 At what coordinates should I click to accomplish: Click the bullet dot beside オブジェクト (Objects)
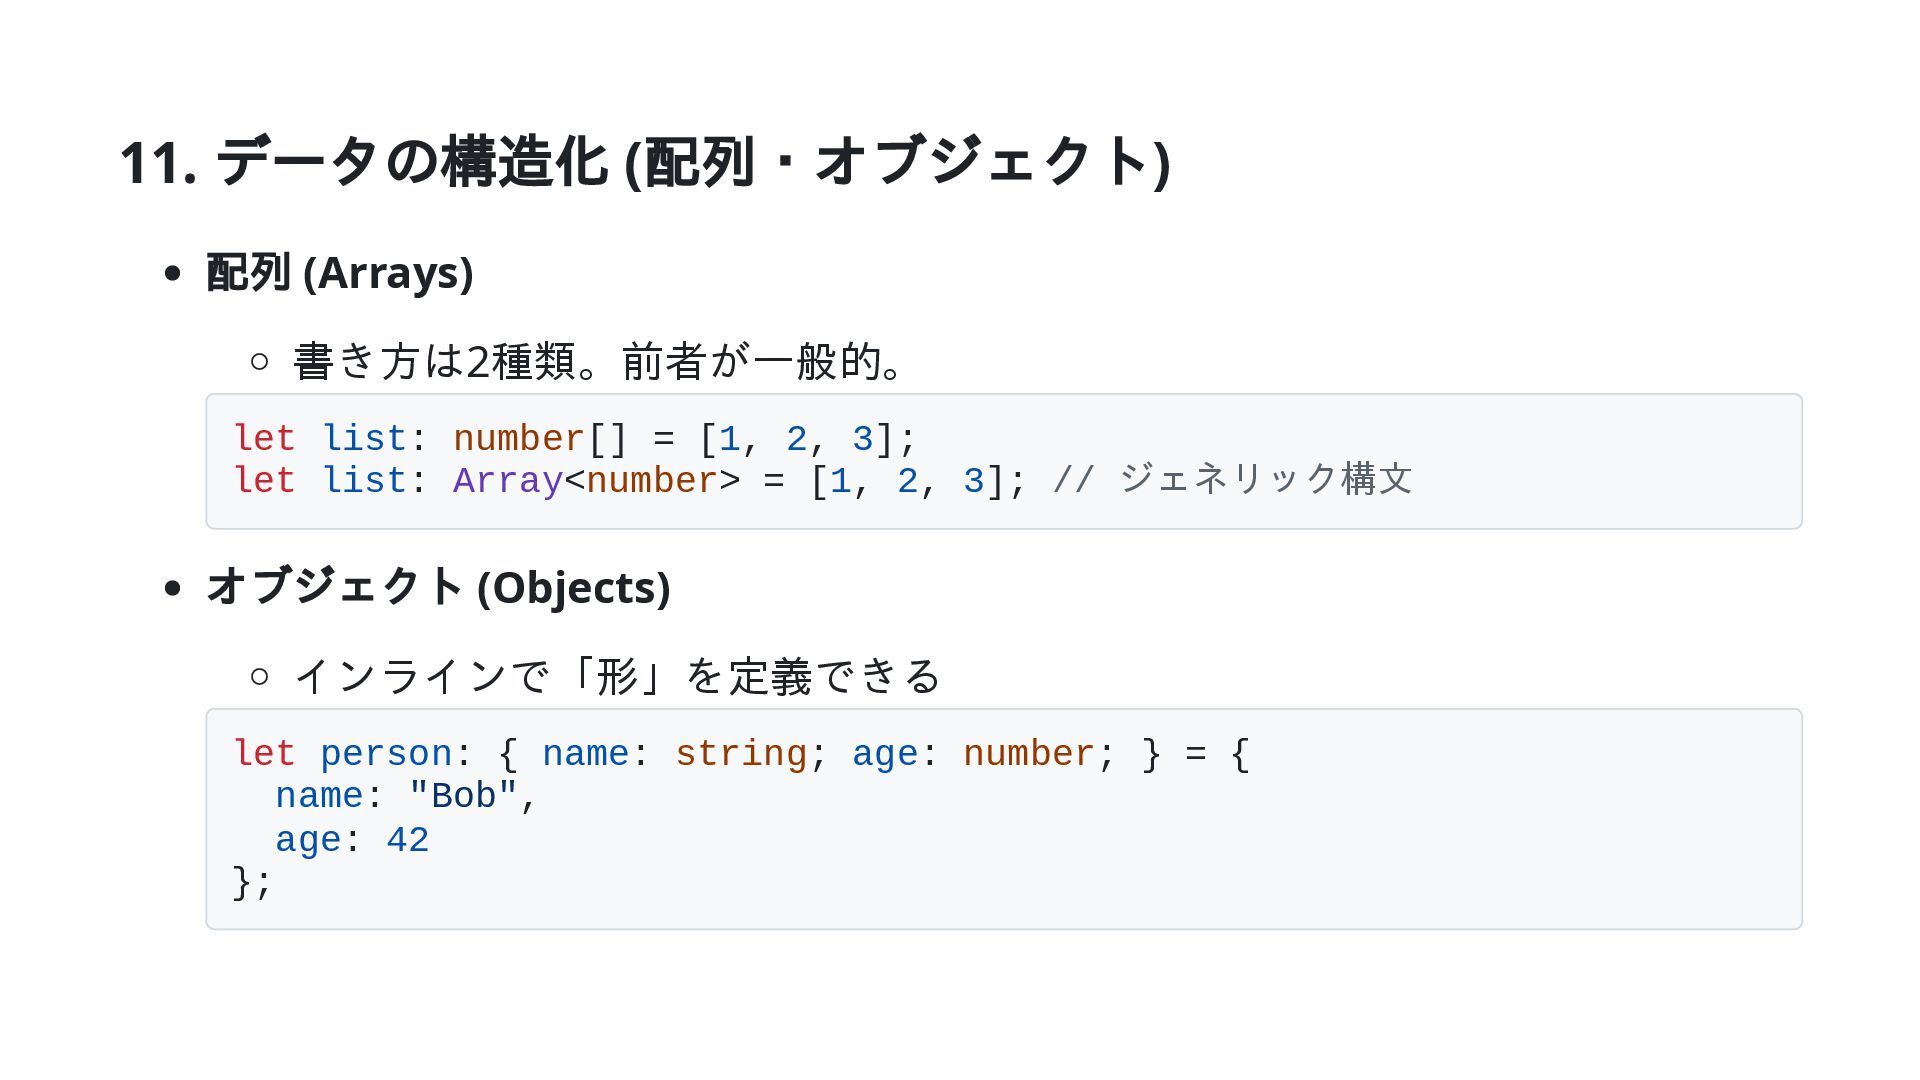172,588
